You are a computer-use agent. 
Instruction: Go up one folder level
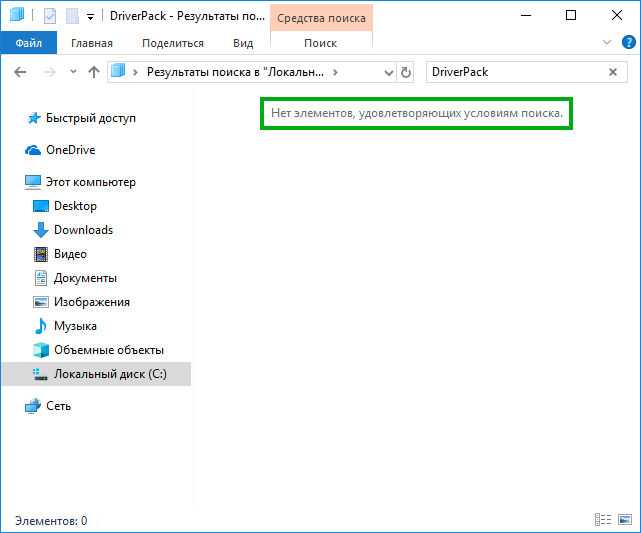click(94, 72)
